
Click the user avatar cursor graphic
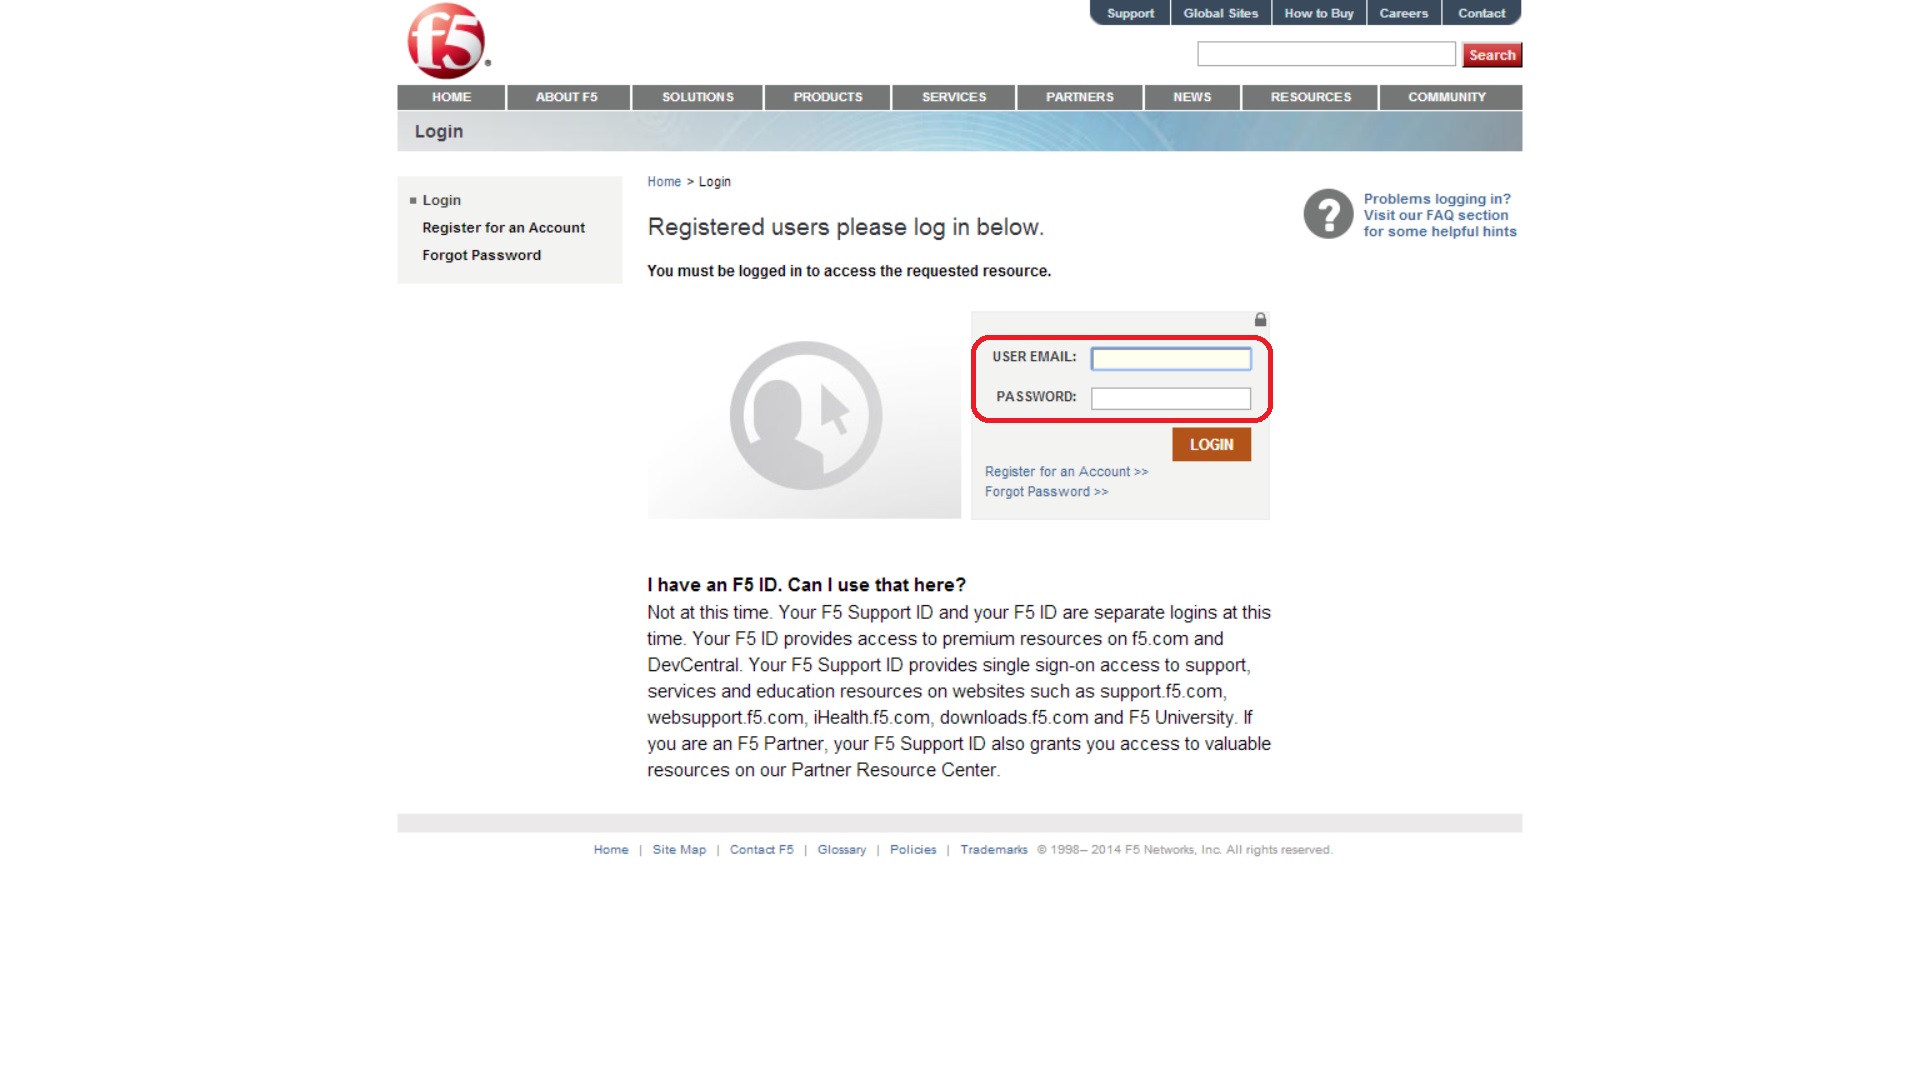coord(806,415)
